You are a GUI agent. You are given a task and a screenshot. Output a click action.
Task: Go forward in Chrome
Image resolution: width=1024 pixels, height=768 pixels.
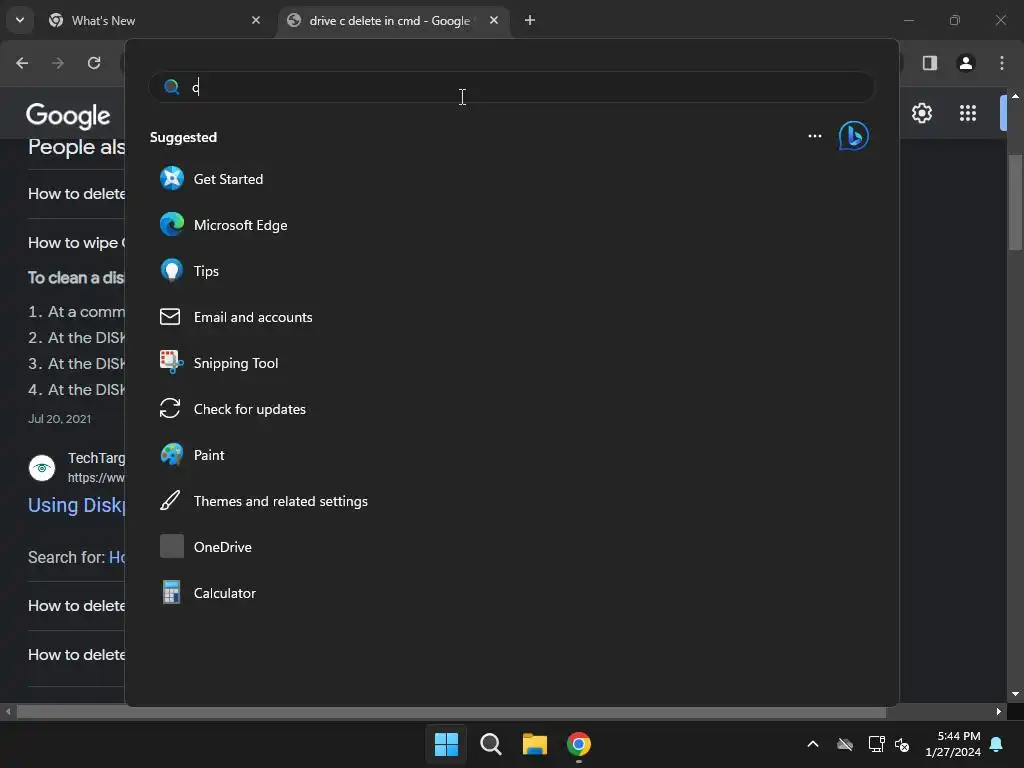[58, 63]
